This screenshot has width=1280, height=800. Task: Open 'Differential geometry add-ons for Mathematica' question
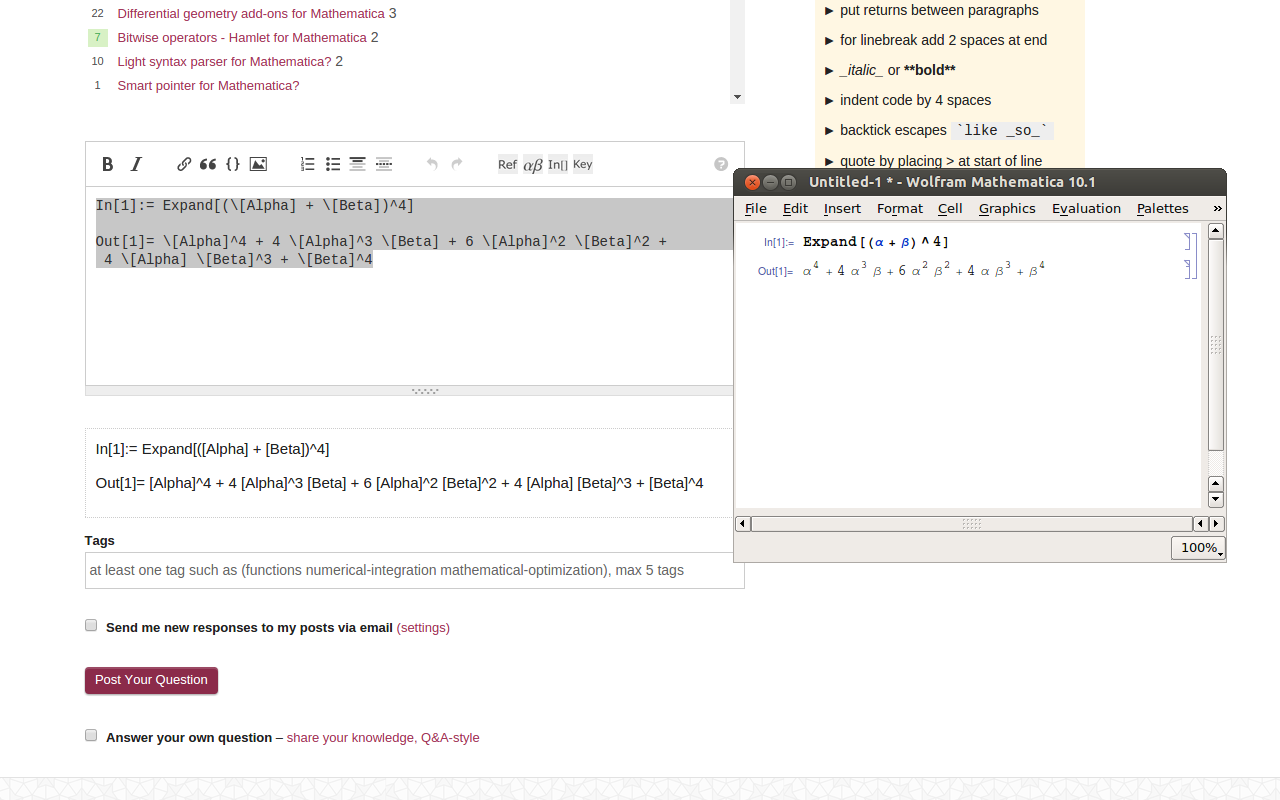(251, 14)
